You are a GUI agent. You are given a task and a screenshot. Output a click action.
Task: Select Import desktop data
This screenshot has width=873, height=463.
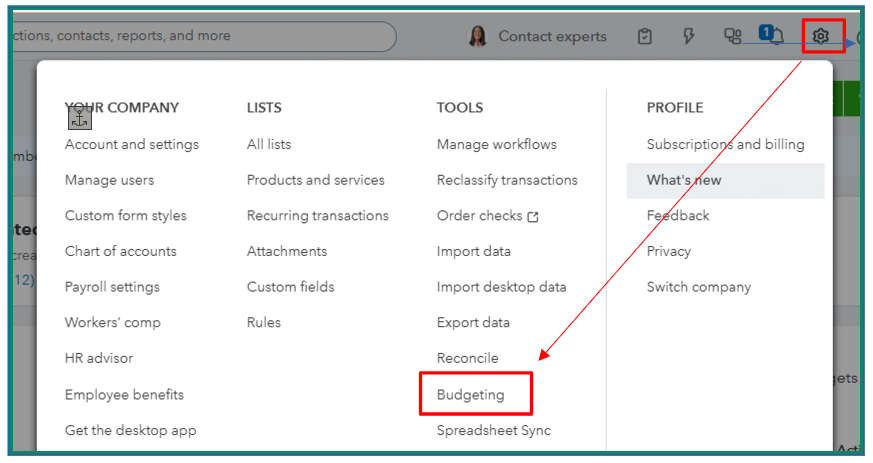(x=501, y=287)
